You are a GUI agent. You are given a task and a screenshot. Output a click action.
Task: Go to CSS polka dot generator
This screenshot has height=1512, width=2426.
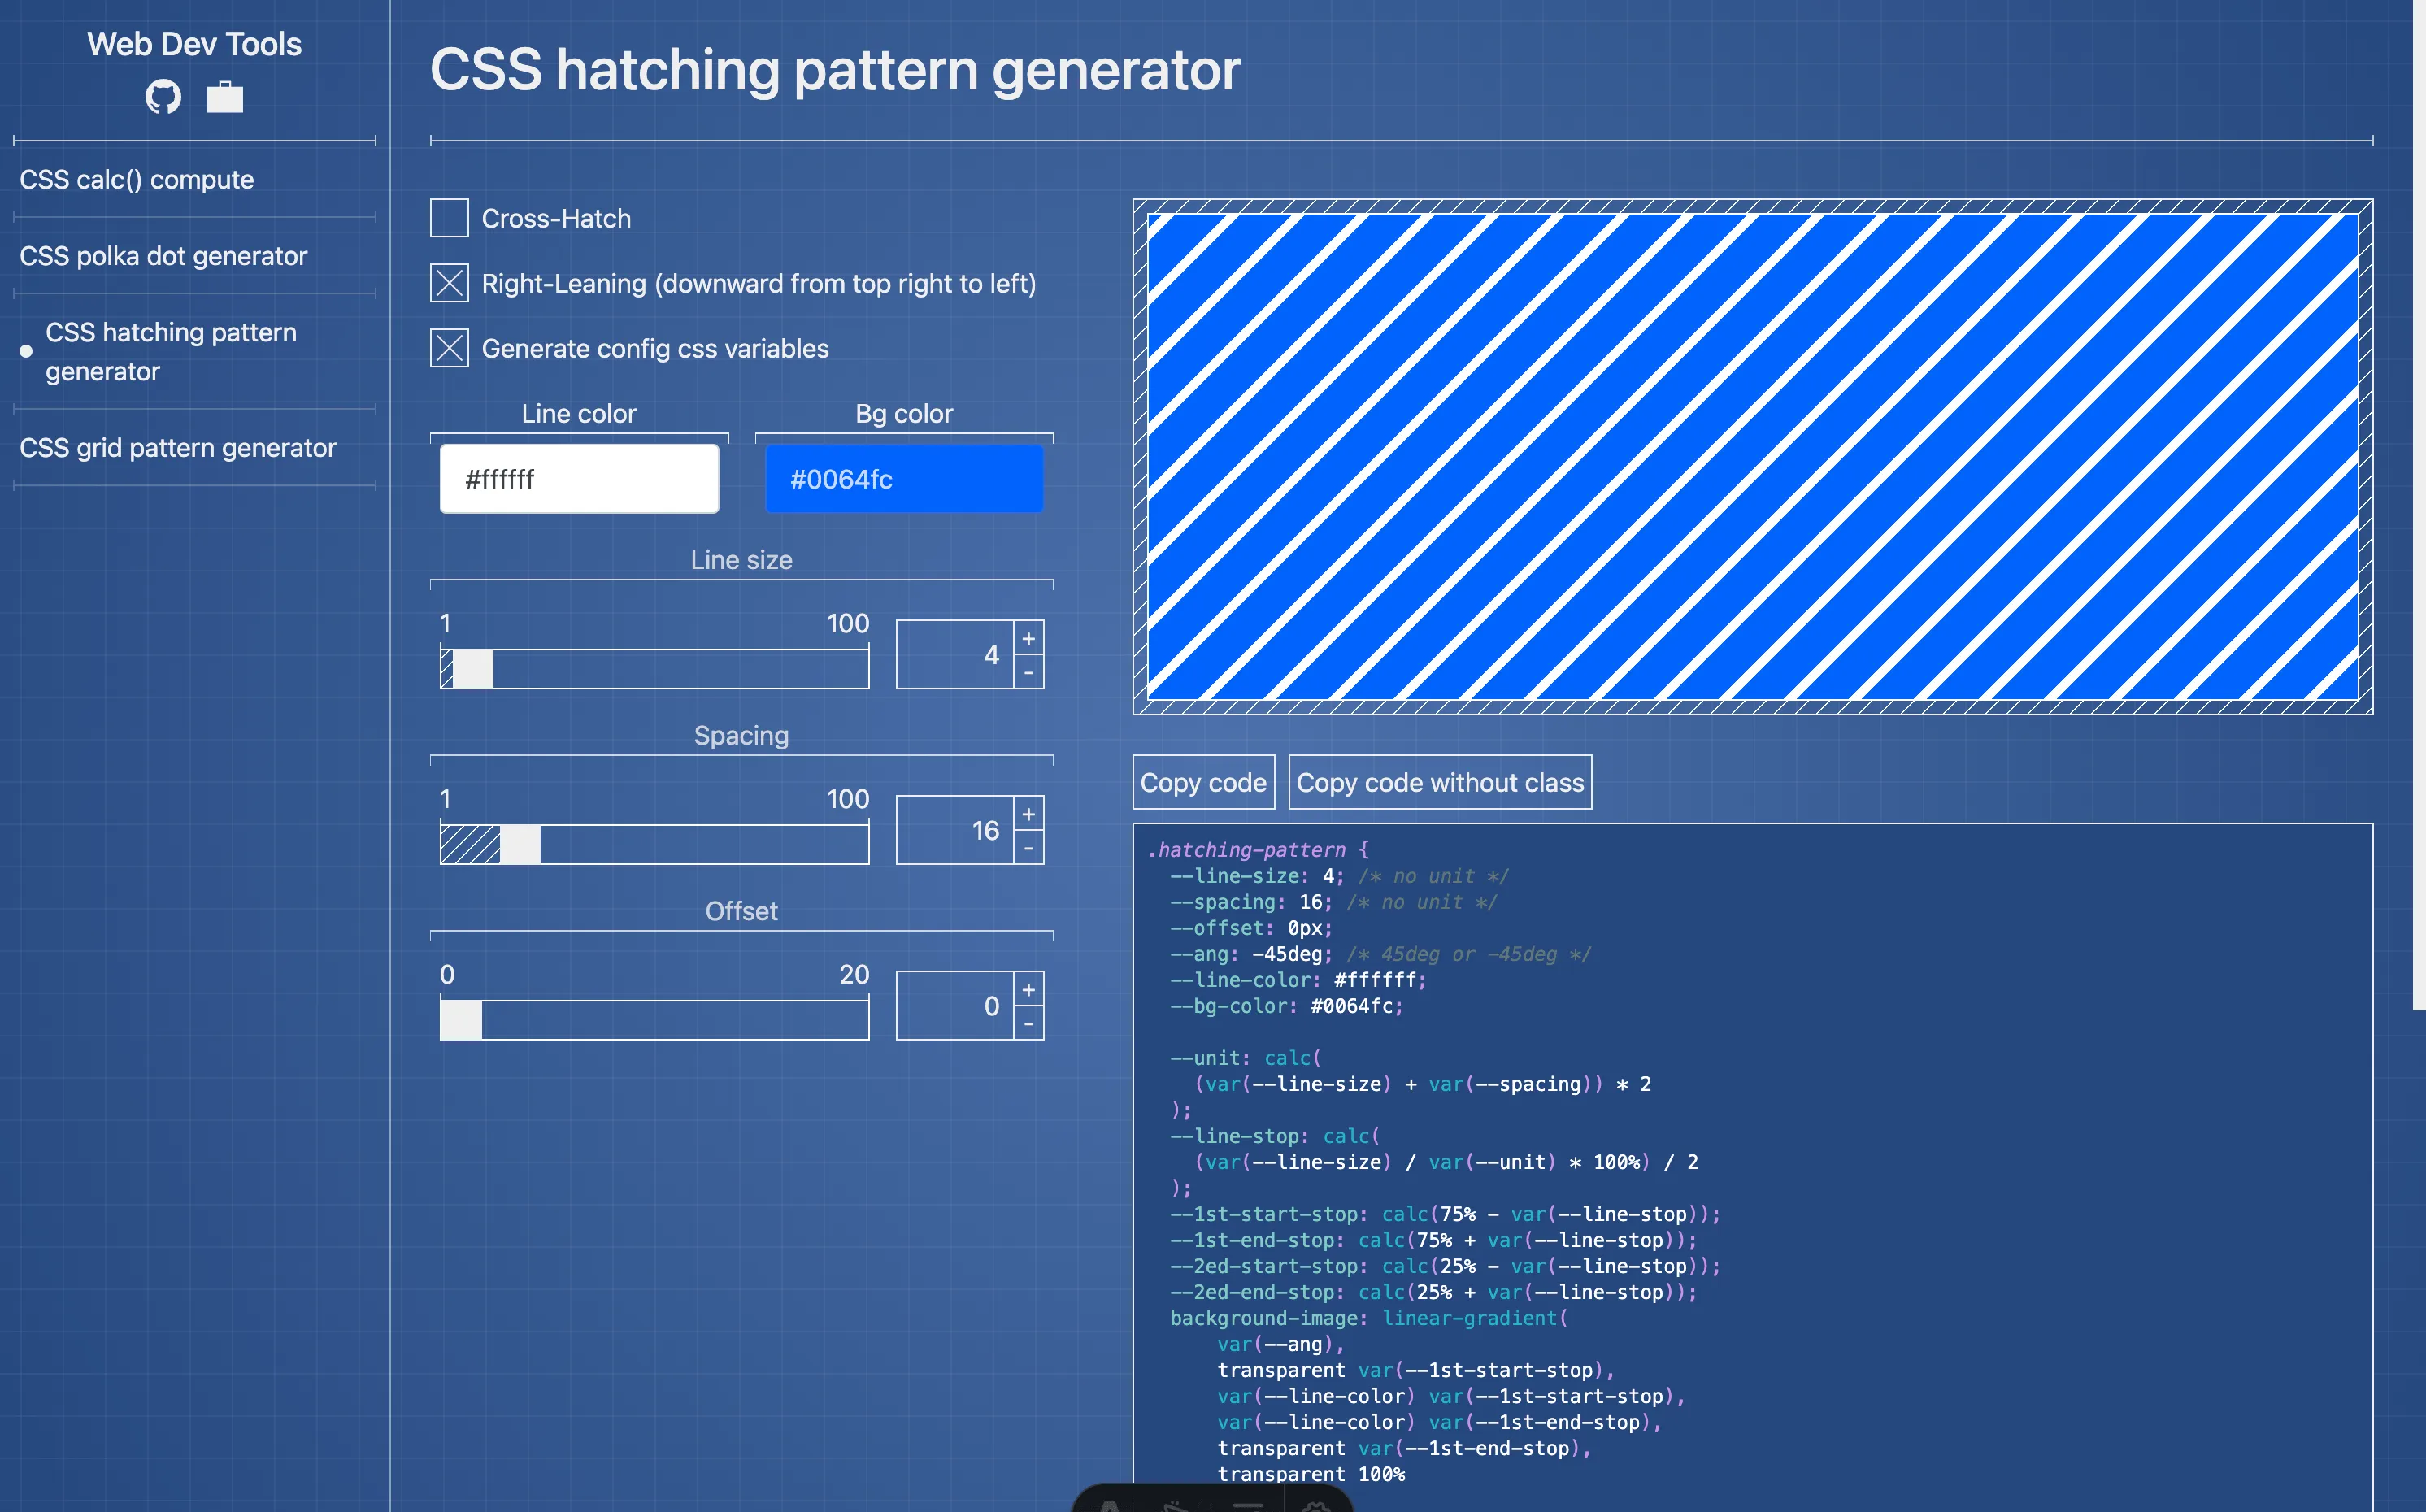tap(163, 256)
